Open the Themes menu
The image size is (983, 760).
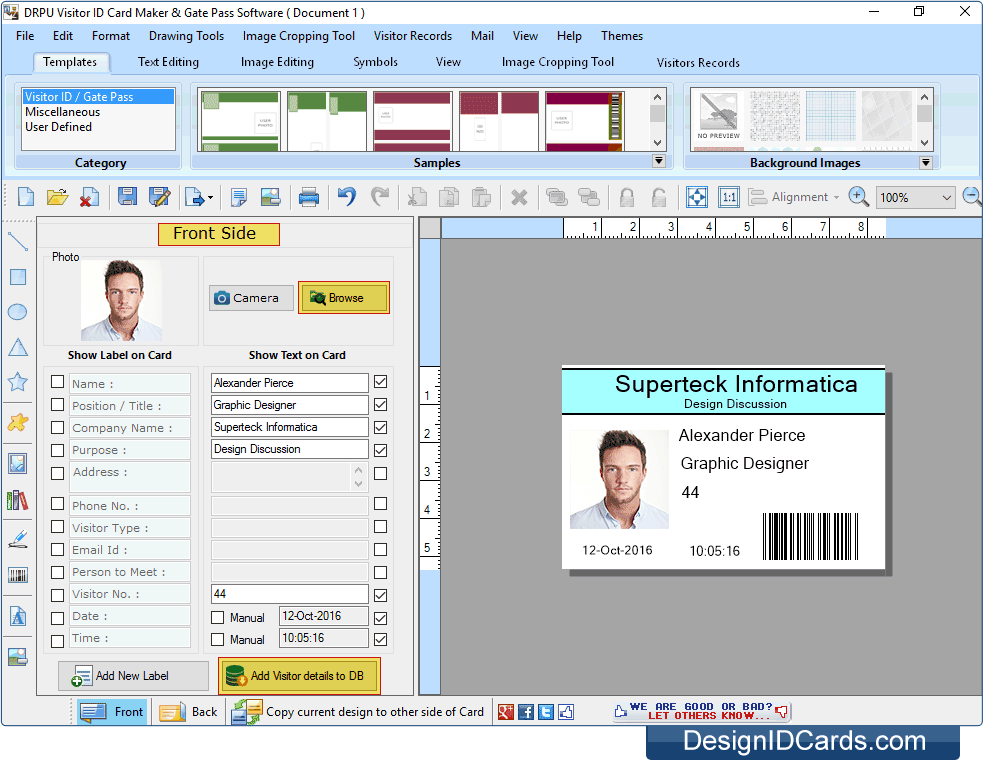pyautogui.click(x=622, y=36)
